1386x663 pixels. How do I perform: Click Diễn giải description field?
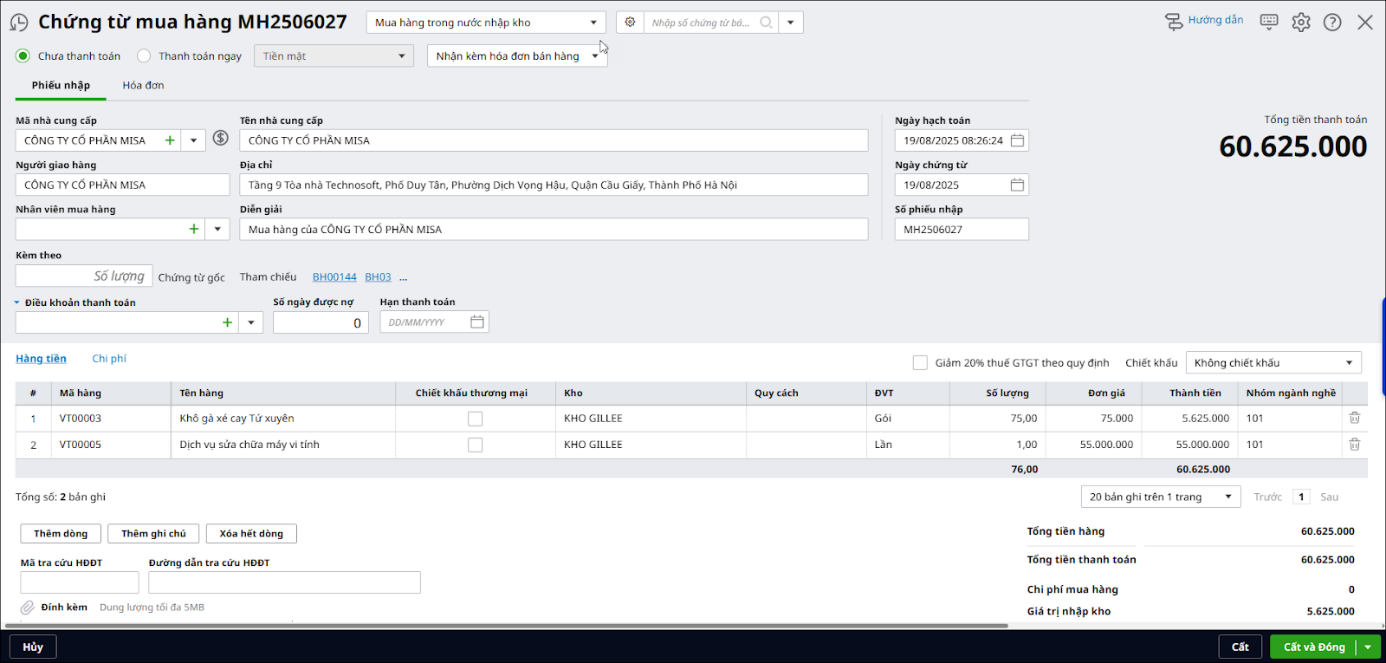click(554, 229)
